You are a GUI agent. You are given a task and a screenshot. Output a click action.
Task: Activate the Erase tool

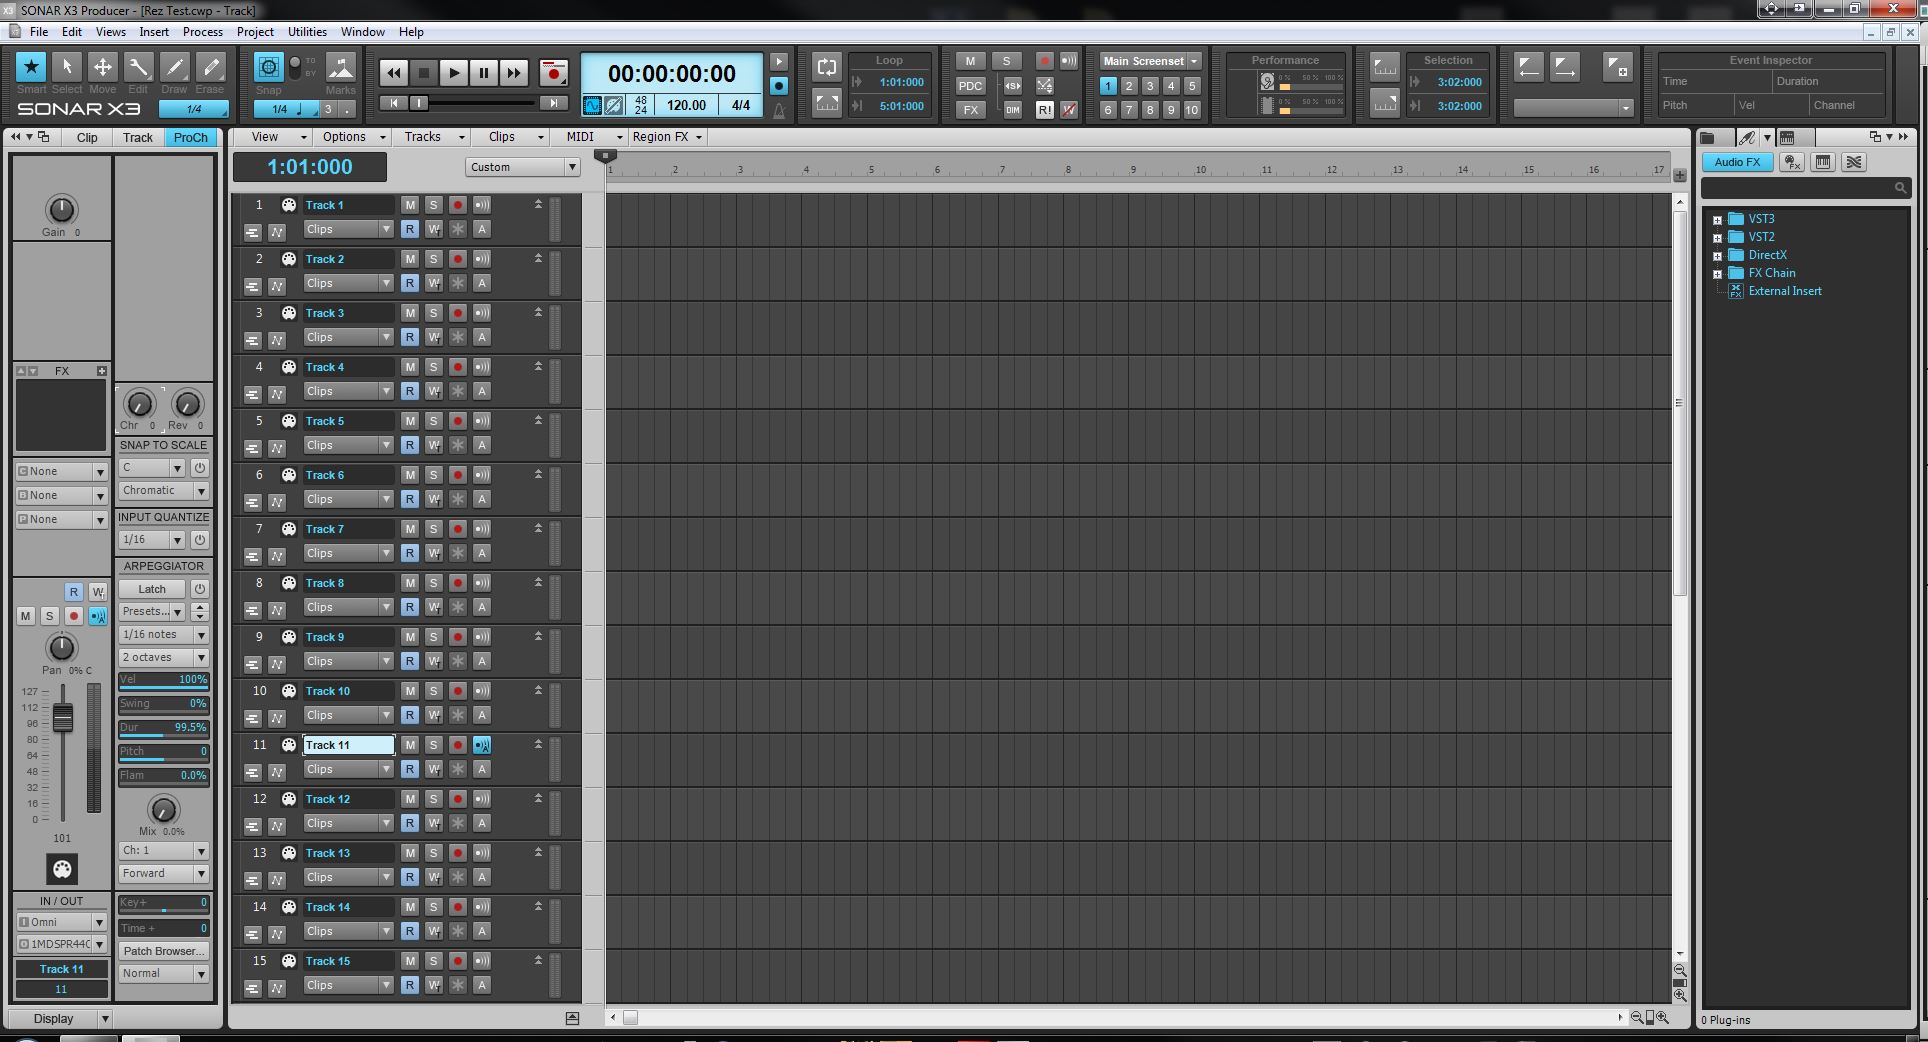pyautogui.click(x=210, y=68)
